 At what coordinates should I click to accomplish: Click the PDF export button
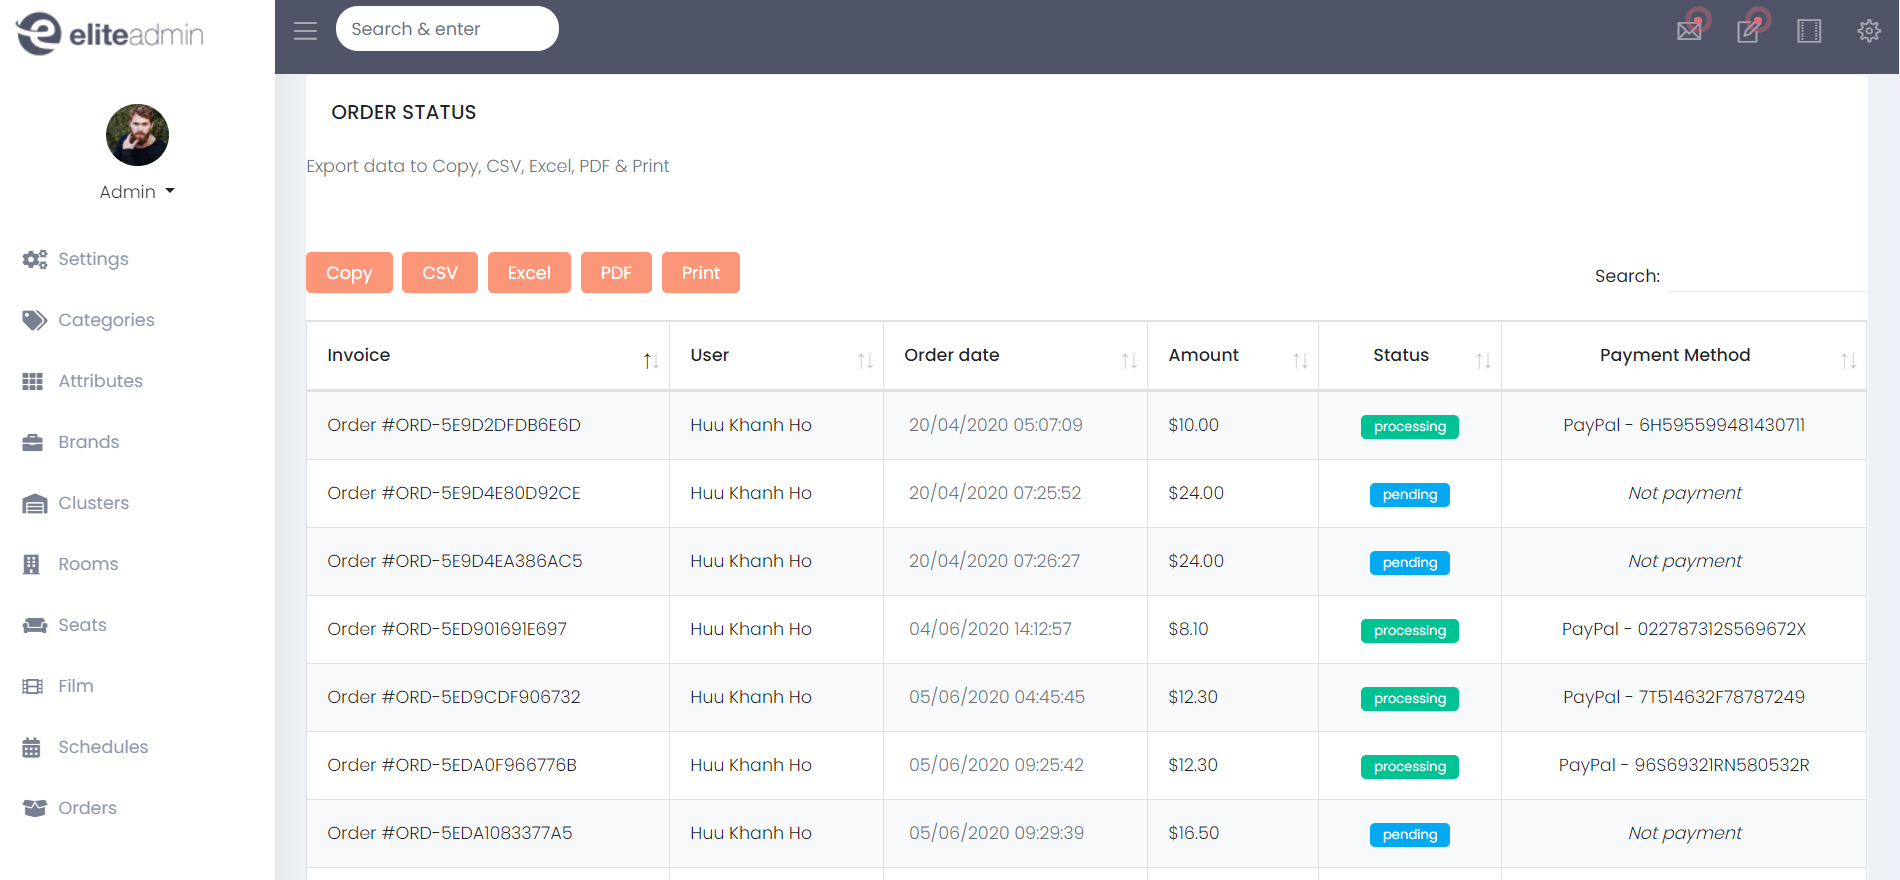[616, 273]
